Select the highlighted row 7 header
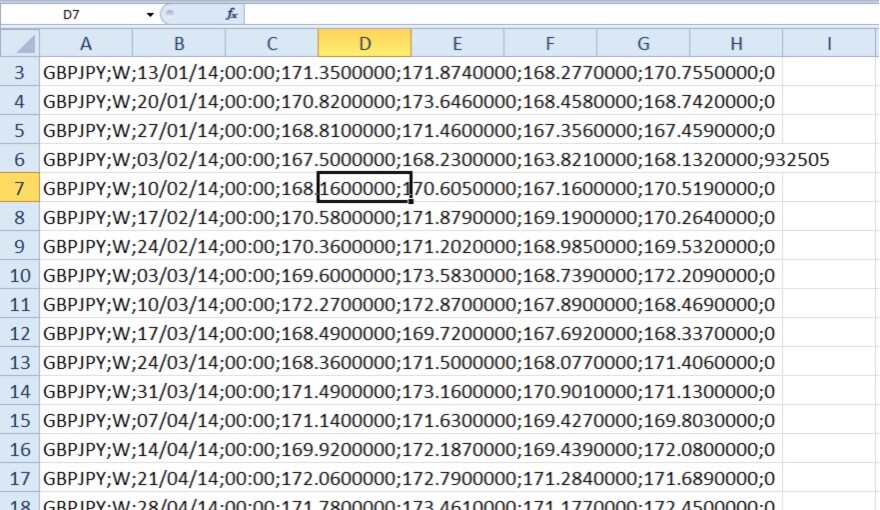 click(x=20, y=189)
